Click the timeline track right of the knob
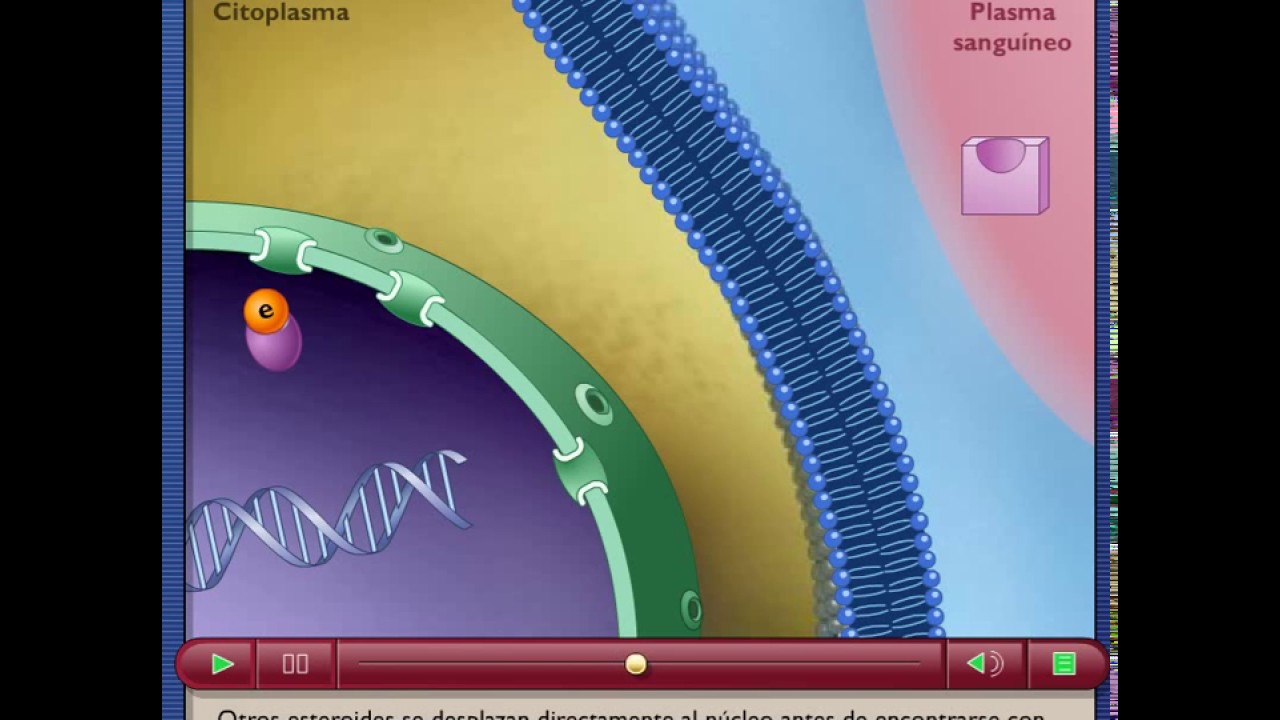This screenshot has height=720, width=1280. [x=784, y=664]
